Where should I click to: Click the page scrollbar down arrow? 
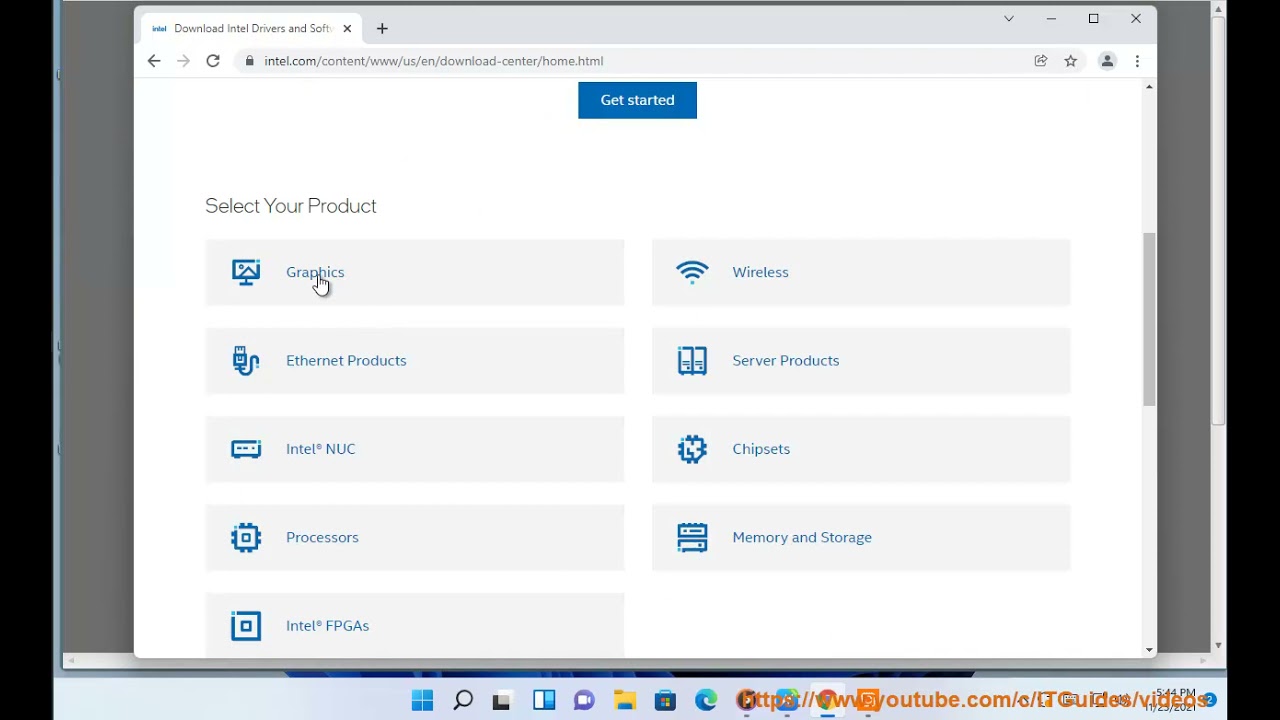[1149, 649]
